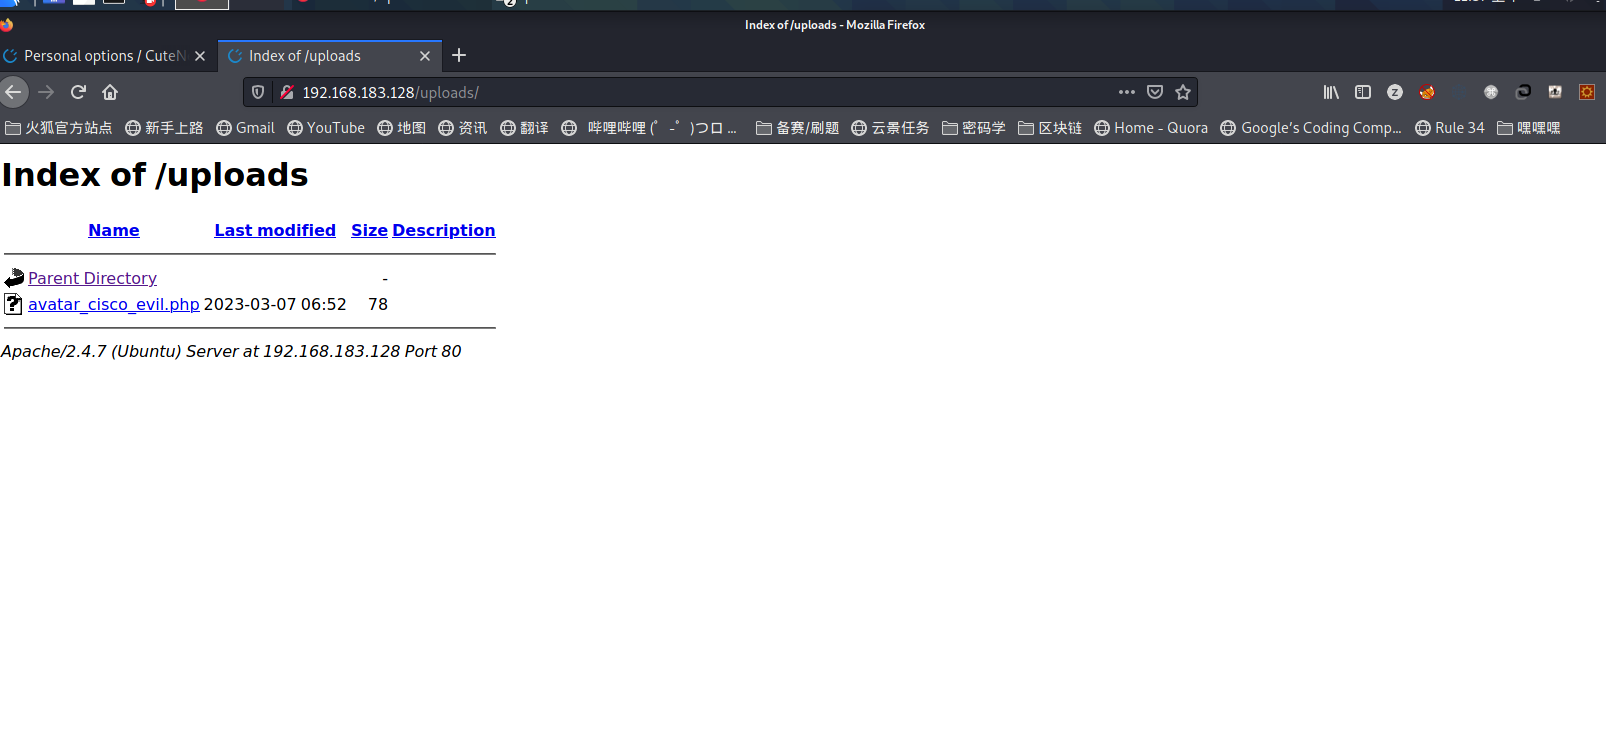Show insecure connection site information
1606x735 pixels.
pos(287,92)
